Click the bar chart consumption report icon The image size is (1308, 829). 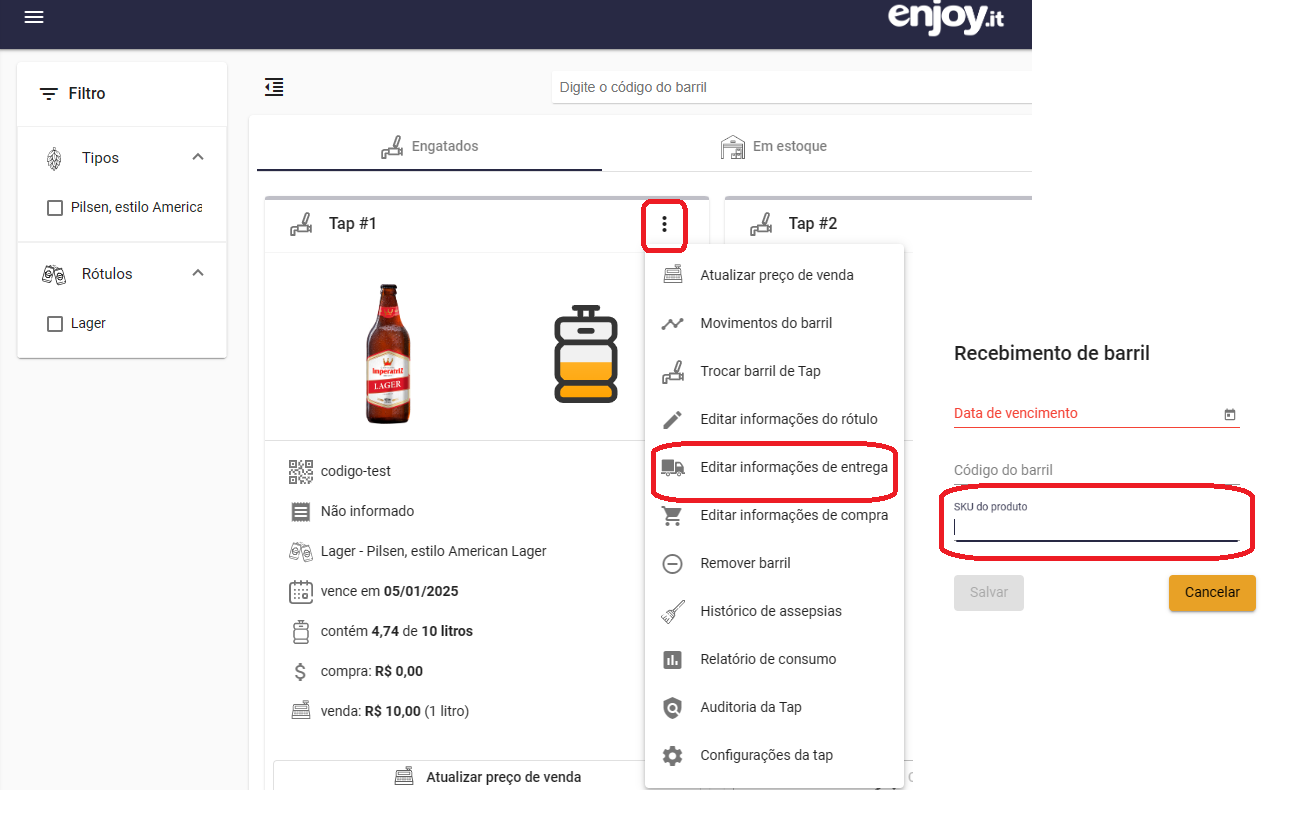pos(673,659)
